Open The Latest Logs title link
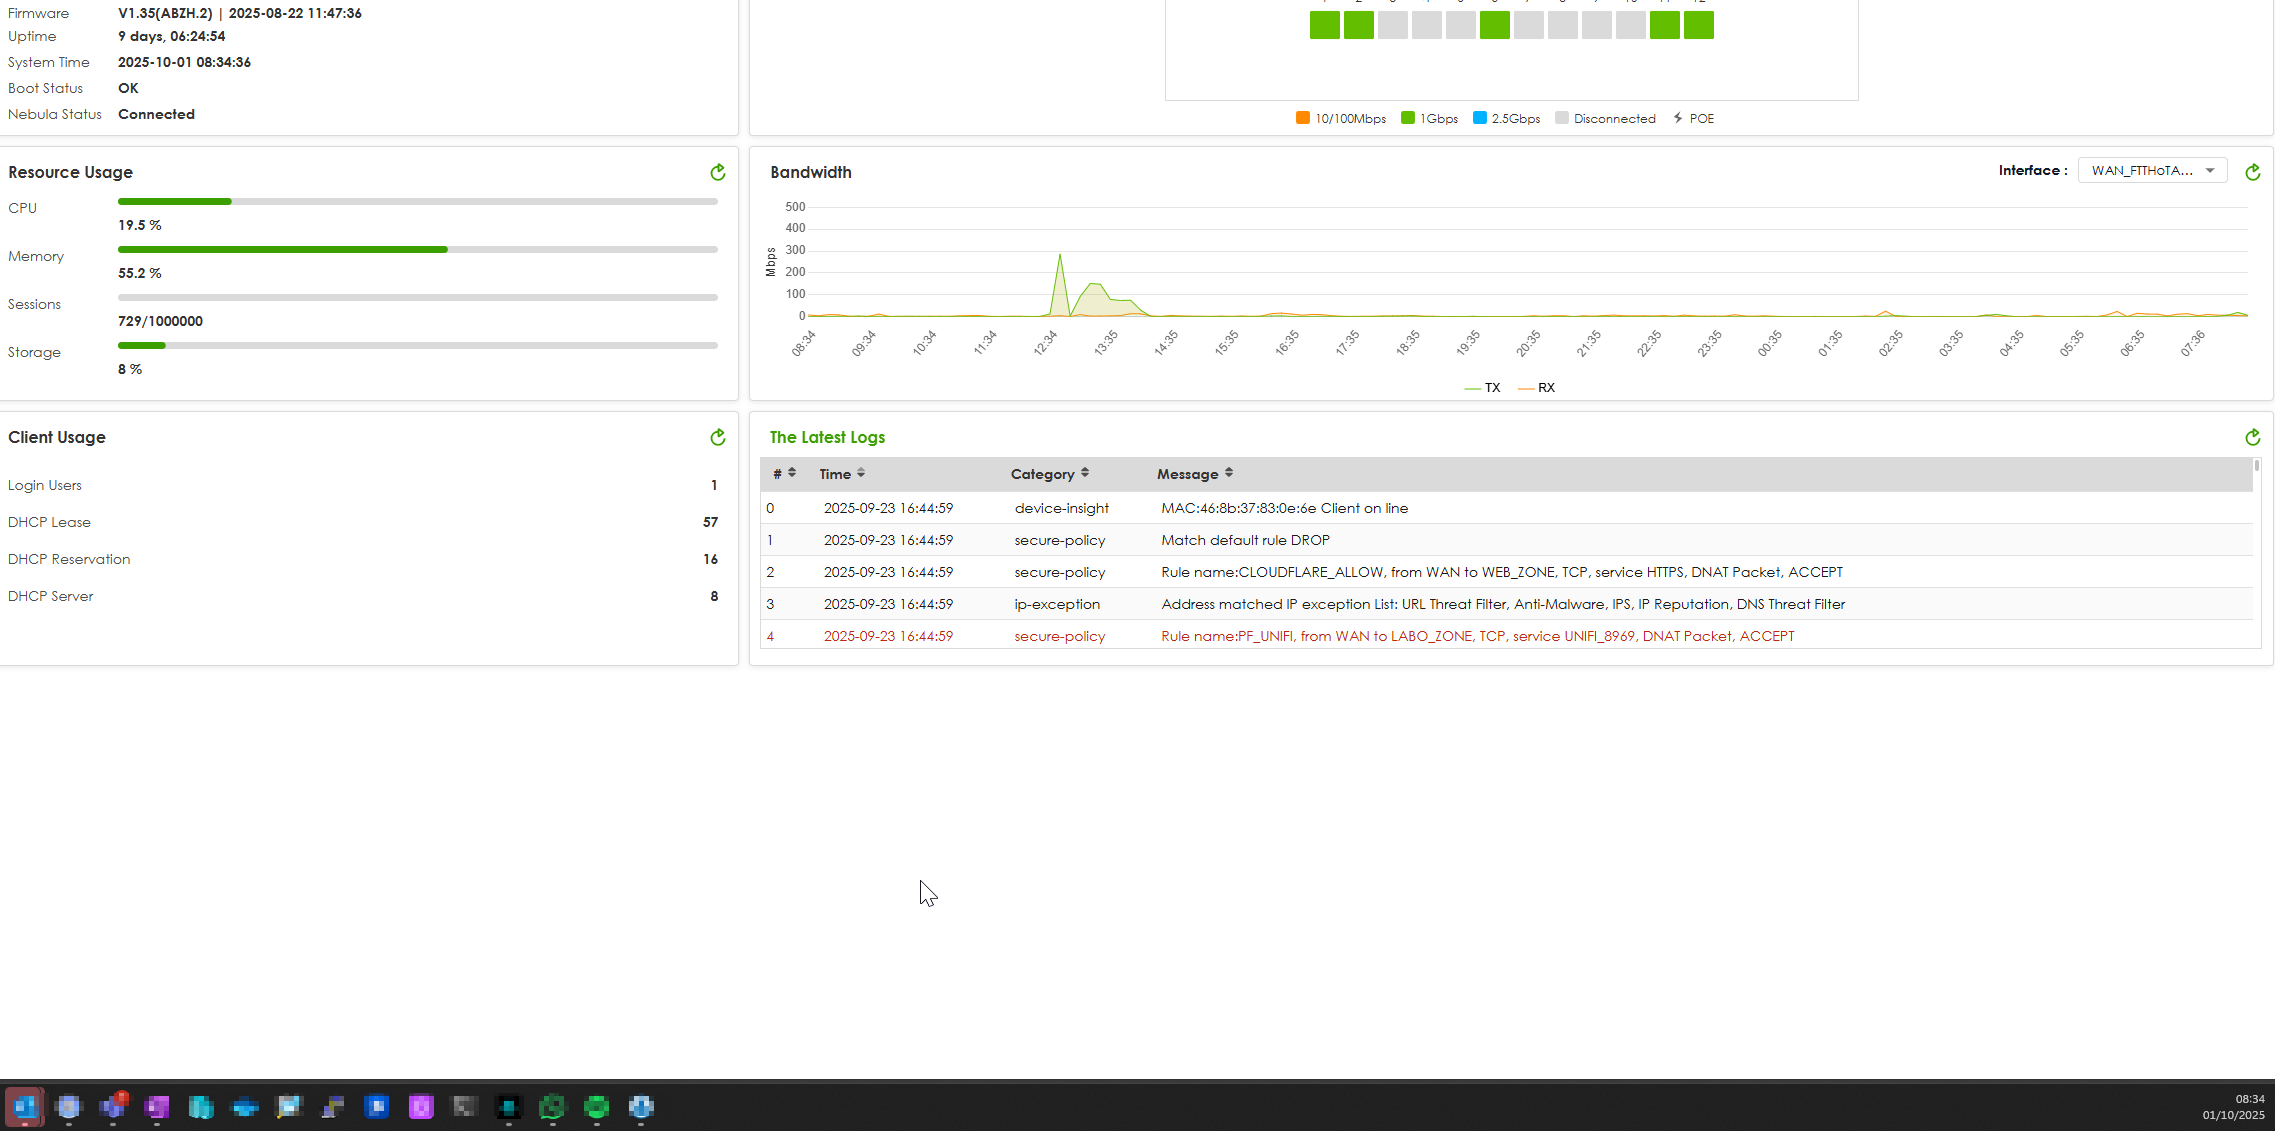 [827, 437]
